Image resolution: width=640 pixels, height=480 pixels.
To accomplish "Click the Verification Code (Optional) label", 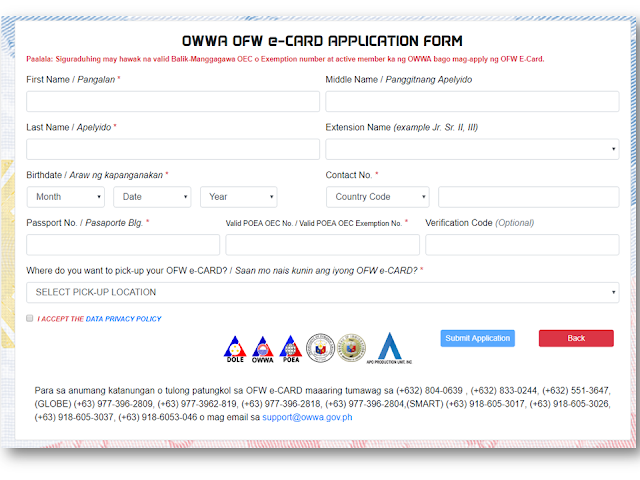I will [x=480, y=223].
